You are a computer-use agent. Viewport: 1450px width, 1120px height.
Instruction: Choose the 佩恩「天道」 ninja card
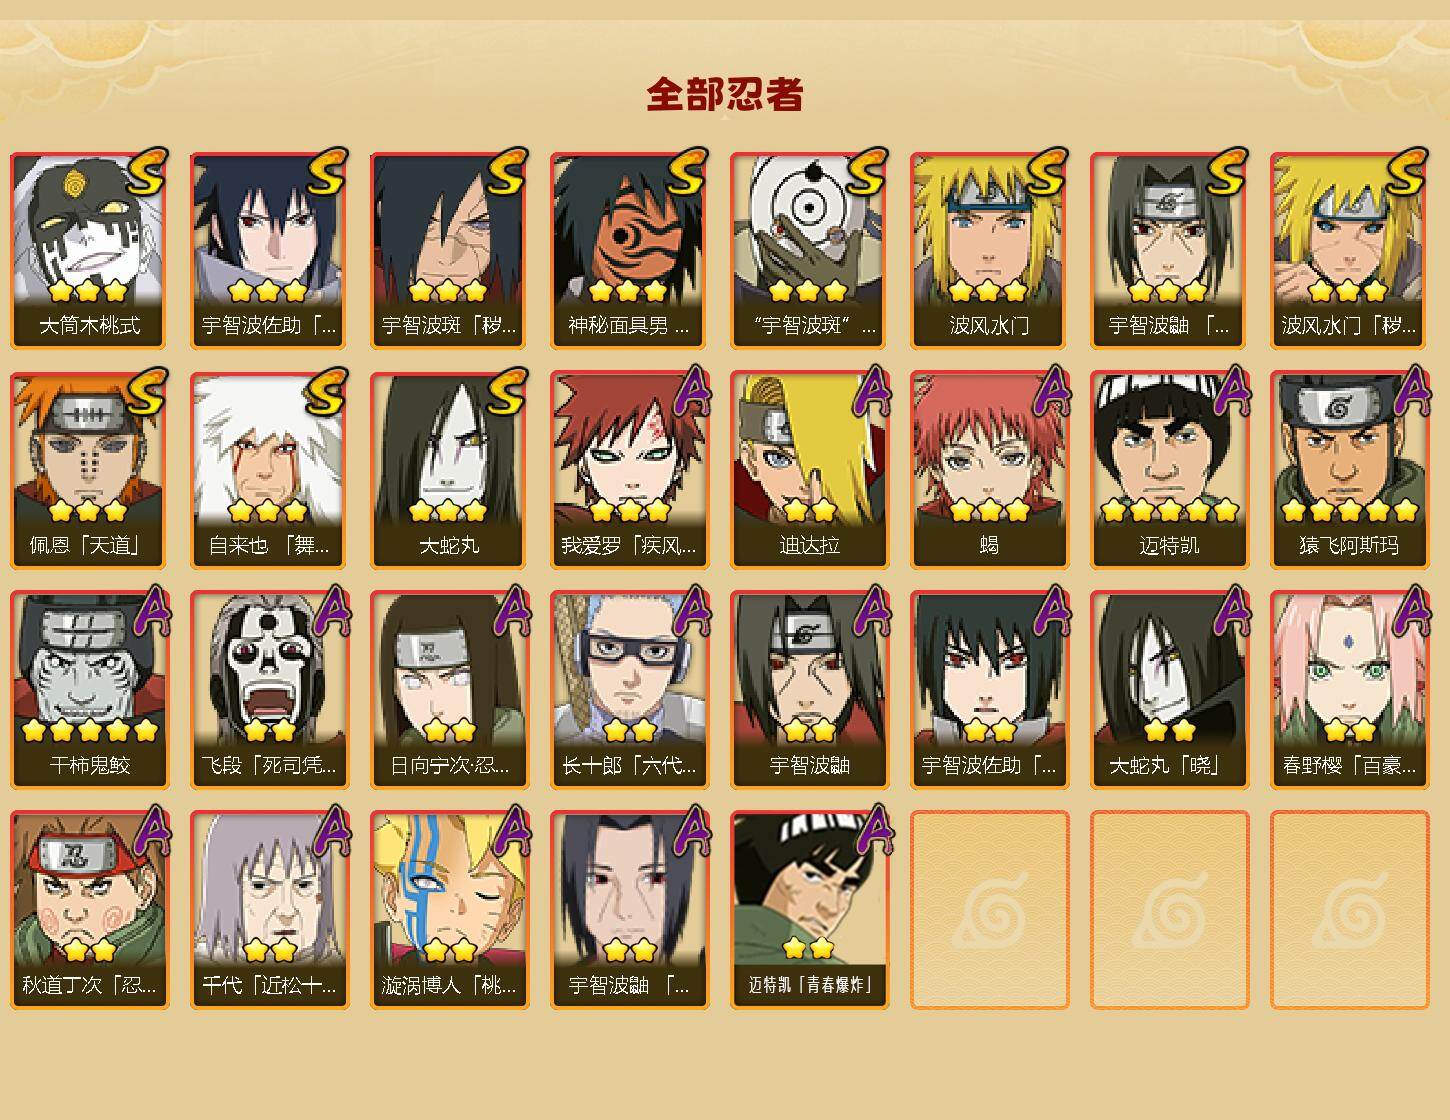[89, 470]
